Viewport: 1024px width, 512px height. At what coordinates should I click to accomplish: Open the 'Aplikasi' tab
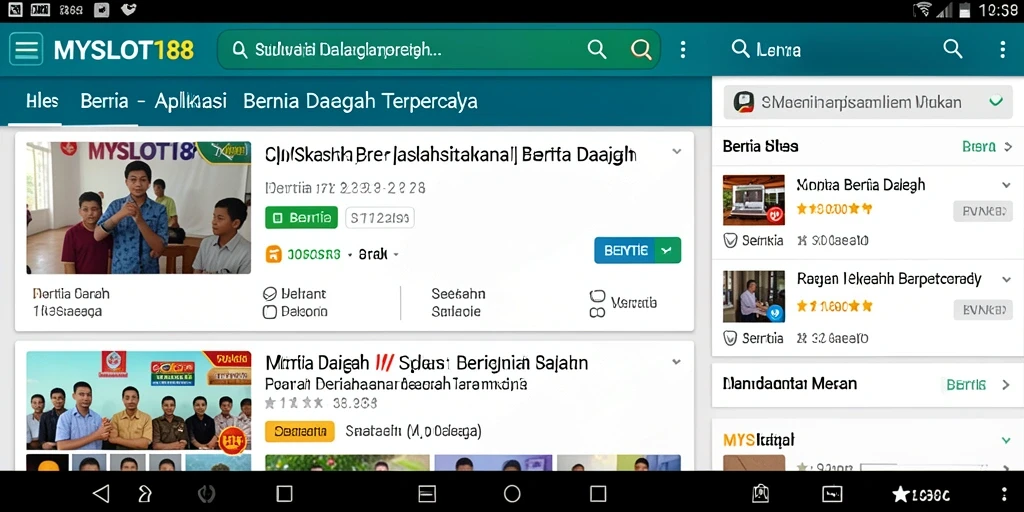pos(190,101)
